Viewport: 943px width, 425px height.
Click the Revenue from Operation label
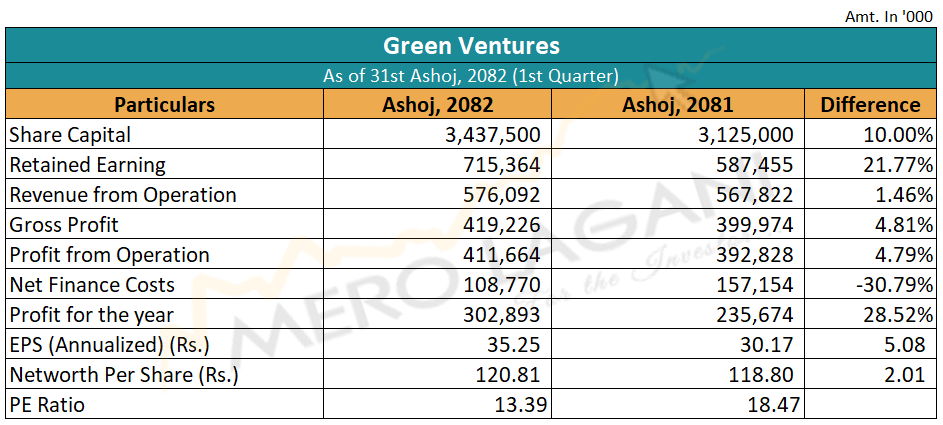tap(122, 195)
